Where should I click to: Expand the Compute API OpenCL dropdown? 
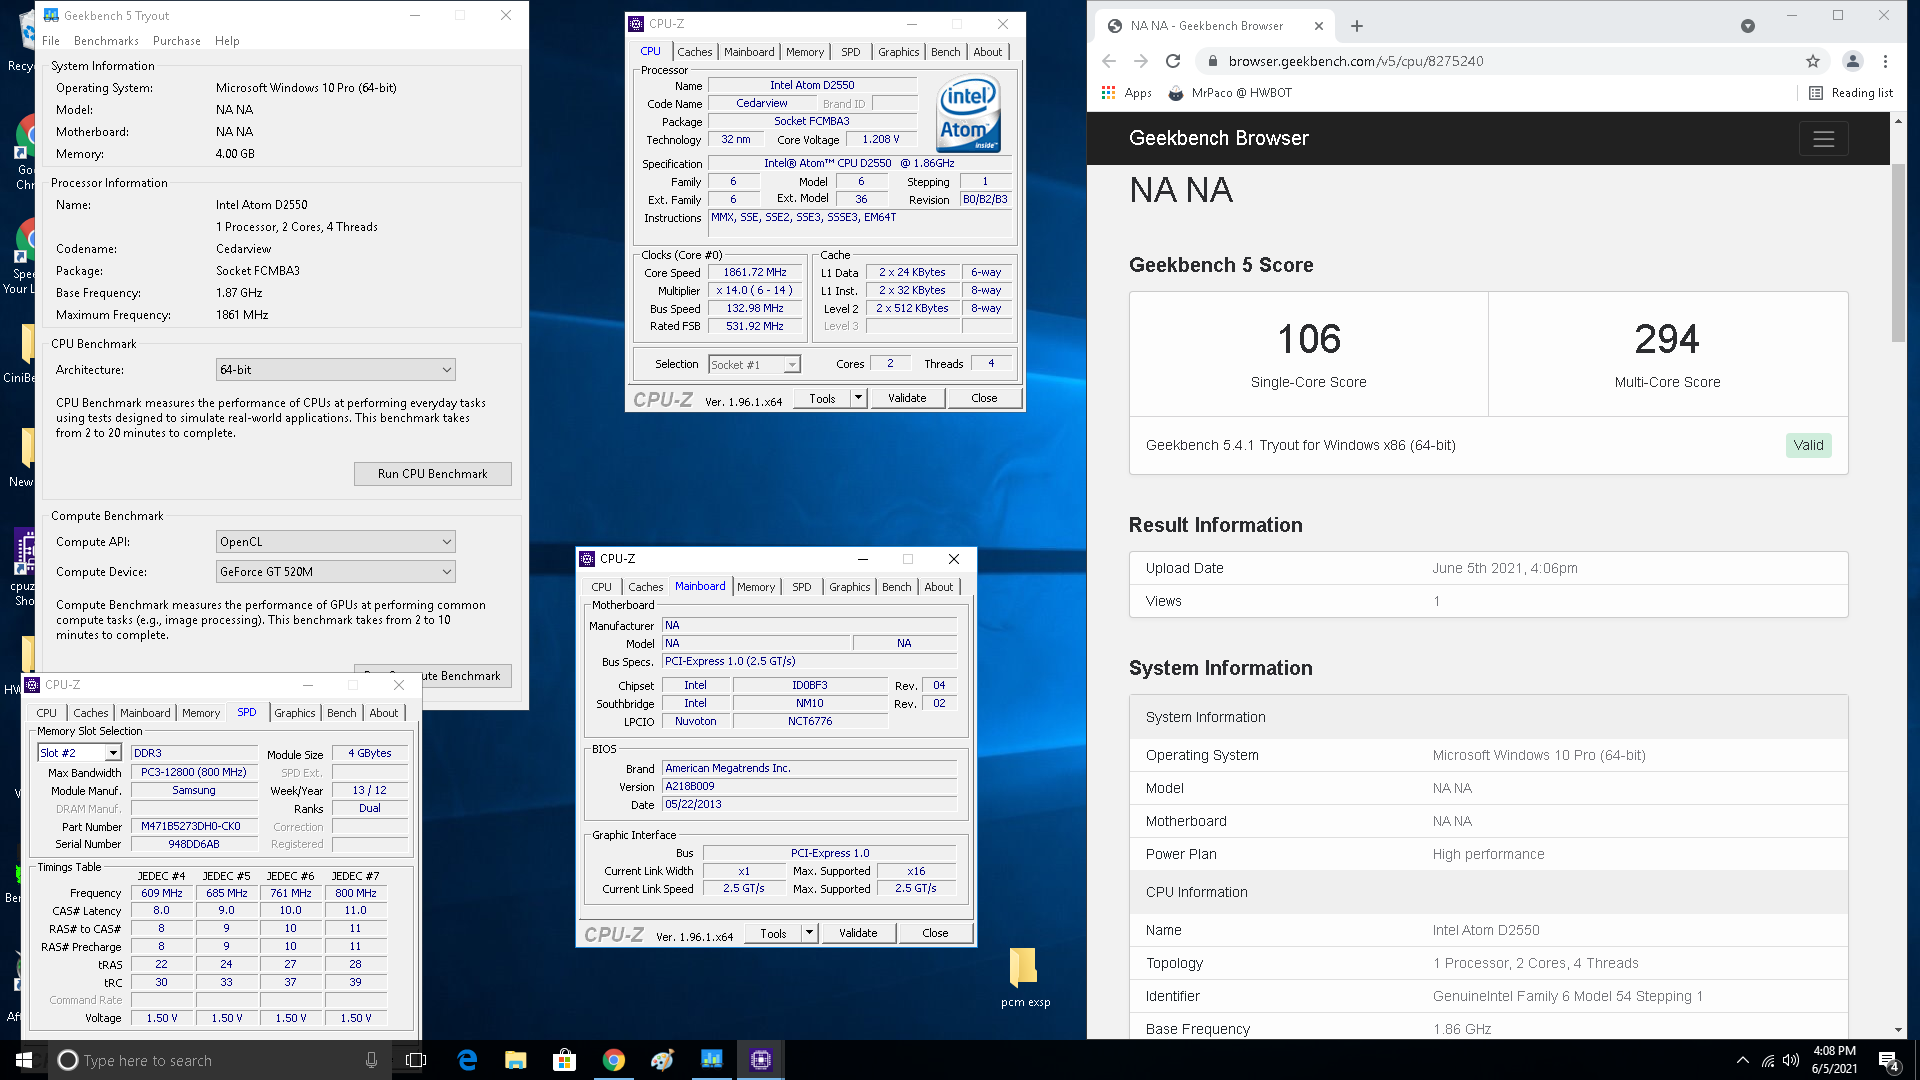click(336, 542)
